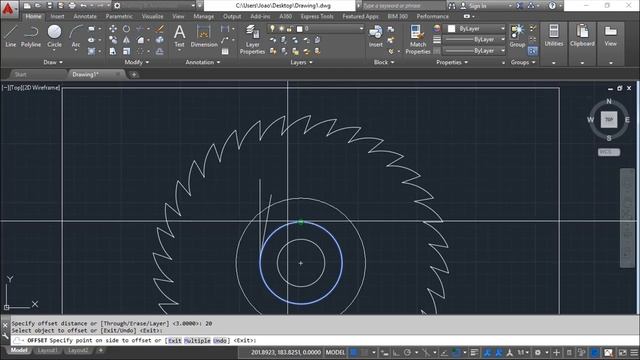Open the lineweight ByLayer dropdown

[476, 40]
